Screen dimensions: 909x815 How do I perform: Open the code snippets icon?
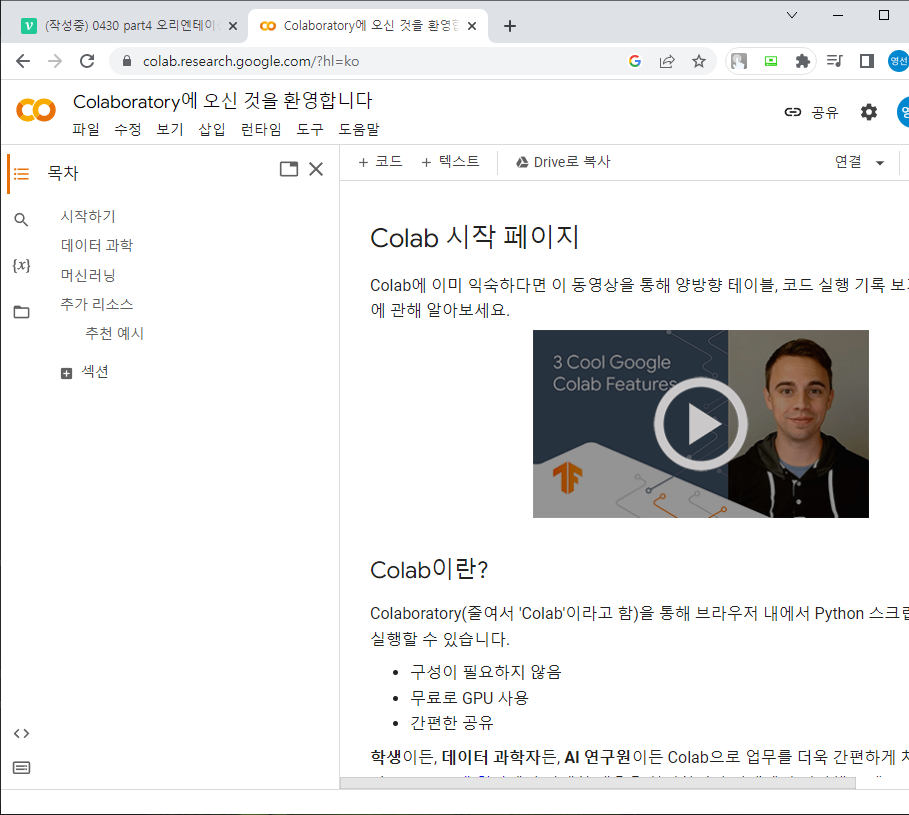coord(21,733)
